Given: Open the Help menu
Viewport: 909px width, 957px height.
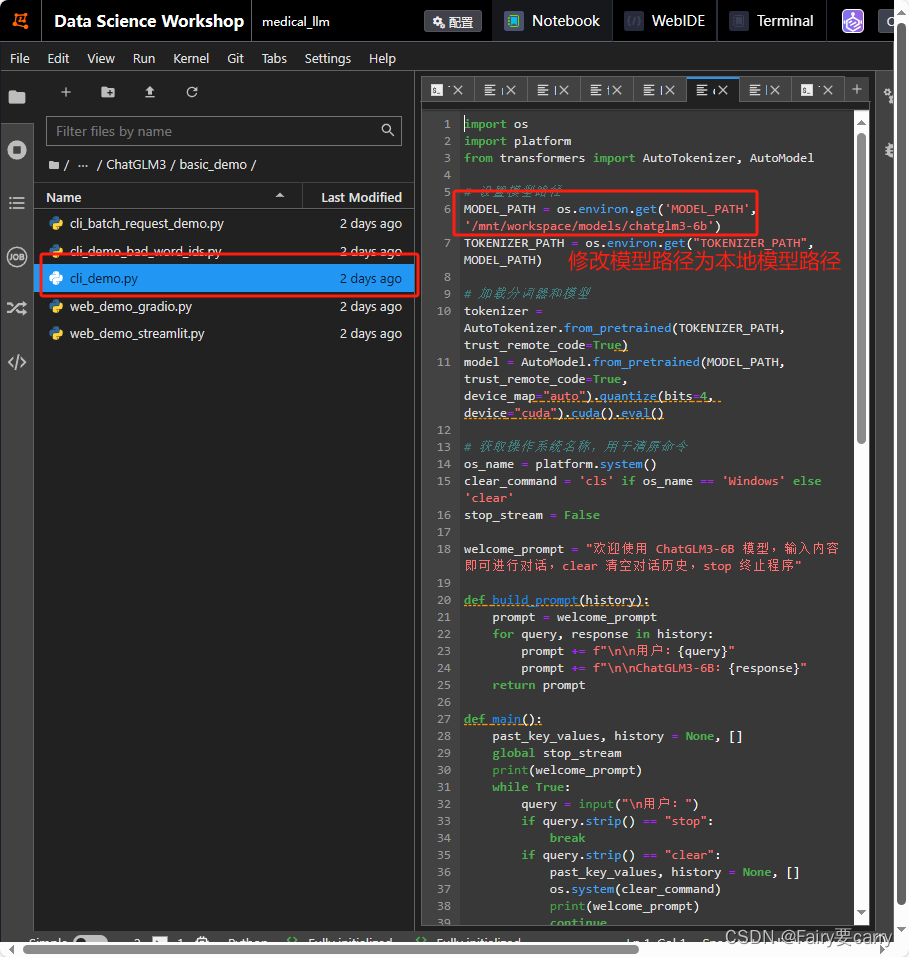Looking at the screenshot, I should (x=382, y=59).
